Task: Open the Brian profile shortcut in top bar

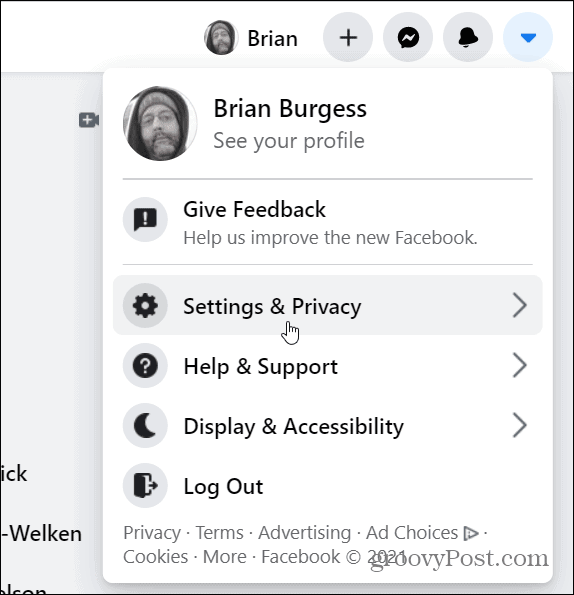Action: pos(252,38)
